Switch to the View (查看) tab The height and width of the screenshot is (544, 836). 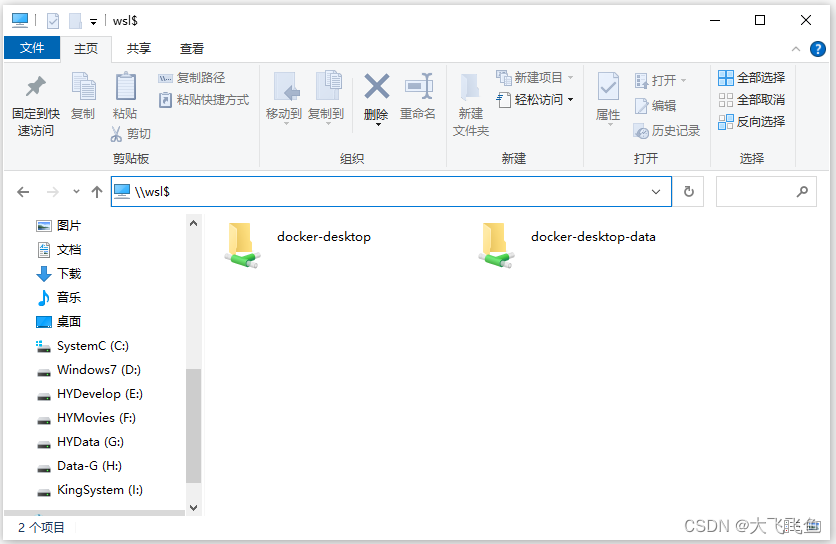point(192,49)
